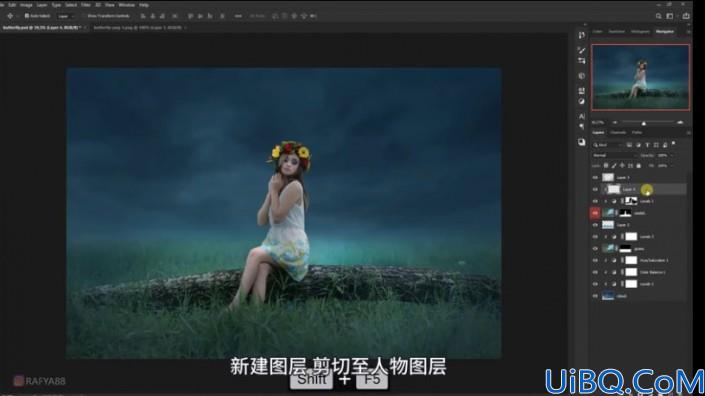Switch to the Paths tab
Viewport: 705px width, 396px height.
click(637, 133)
